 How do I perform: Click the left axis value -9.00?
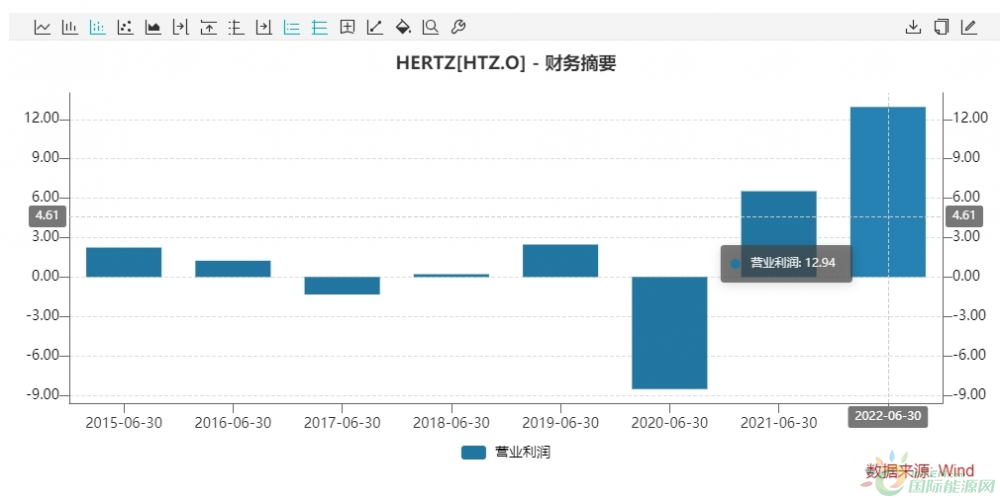click(43, 395)
